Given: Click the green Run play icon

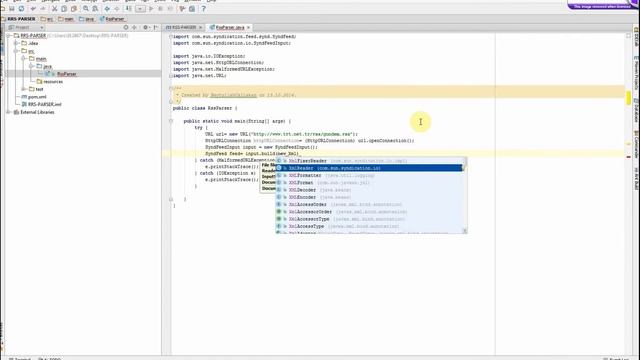Looking at the screenshot, I should click(151, 9).
